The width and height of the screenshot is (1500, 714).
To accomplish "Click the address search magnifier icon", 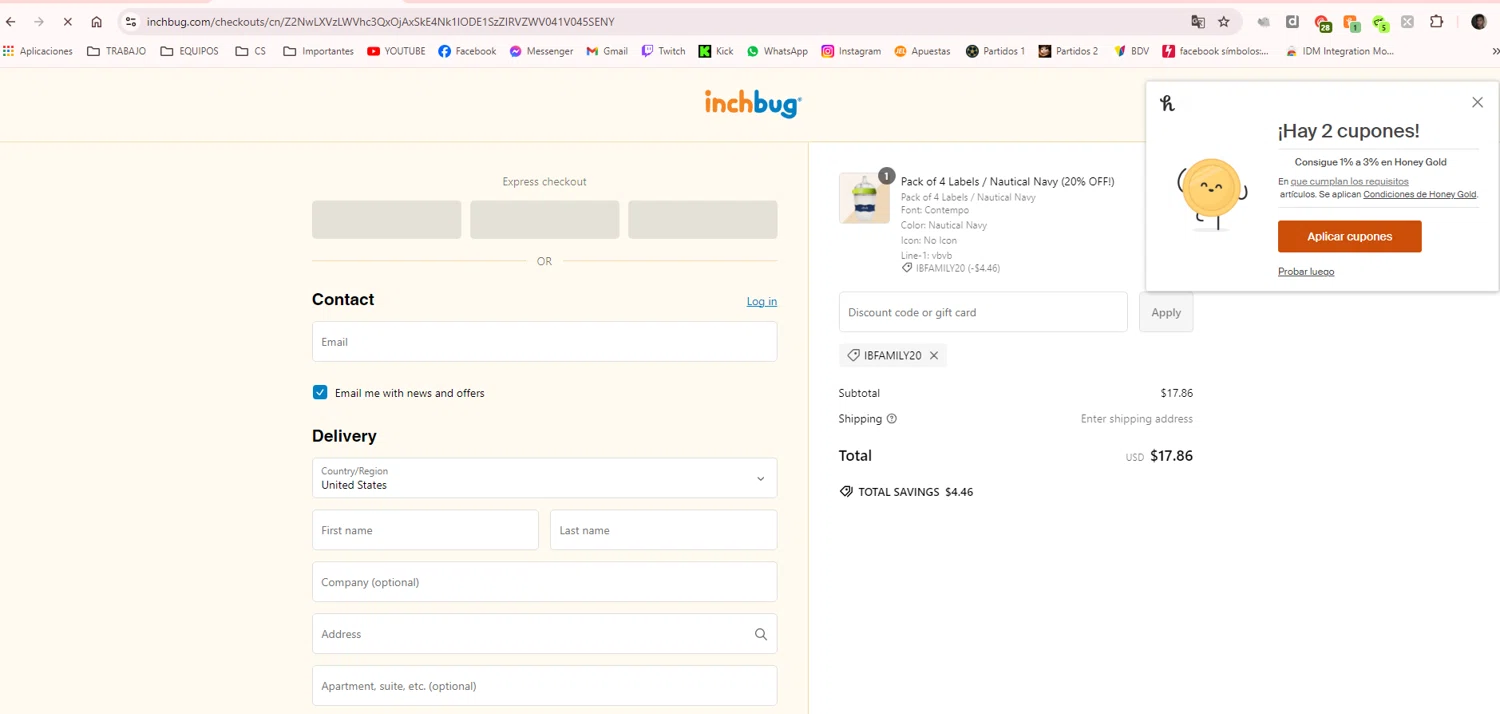I will 761,634.
